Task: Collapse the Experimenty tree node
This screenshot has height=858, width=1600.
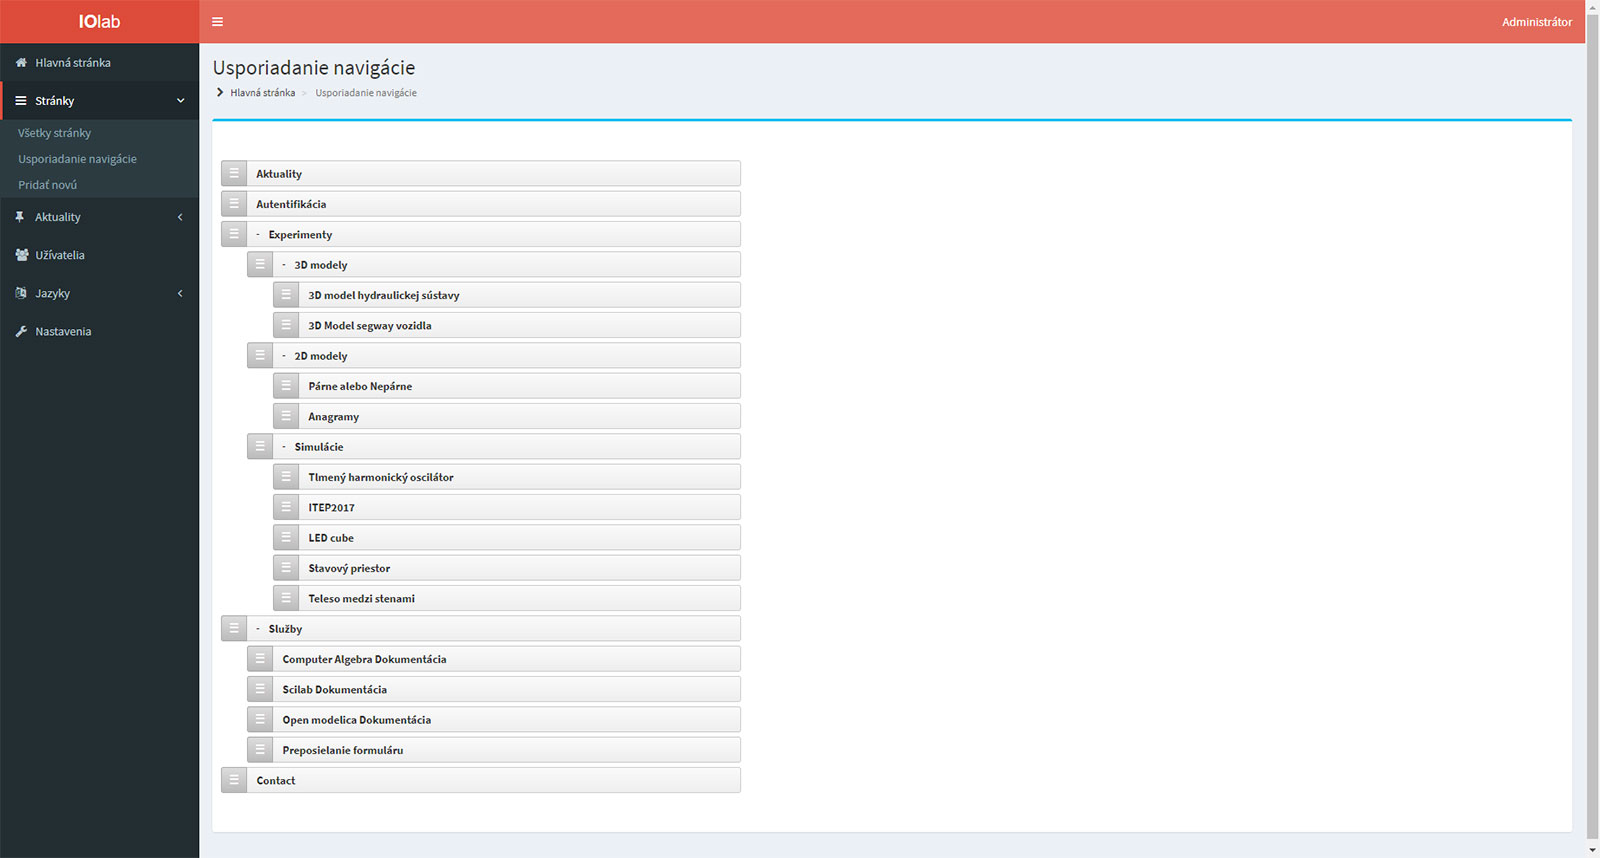Action: click(x=258, y=235)
